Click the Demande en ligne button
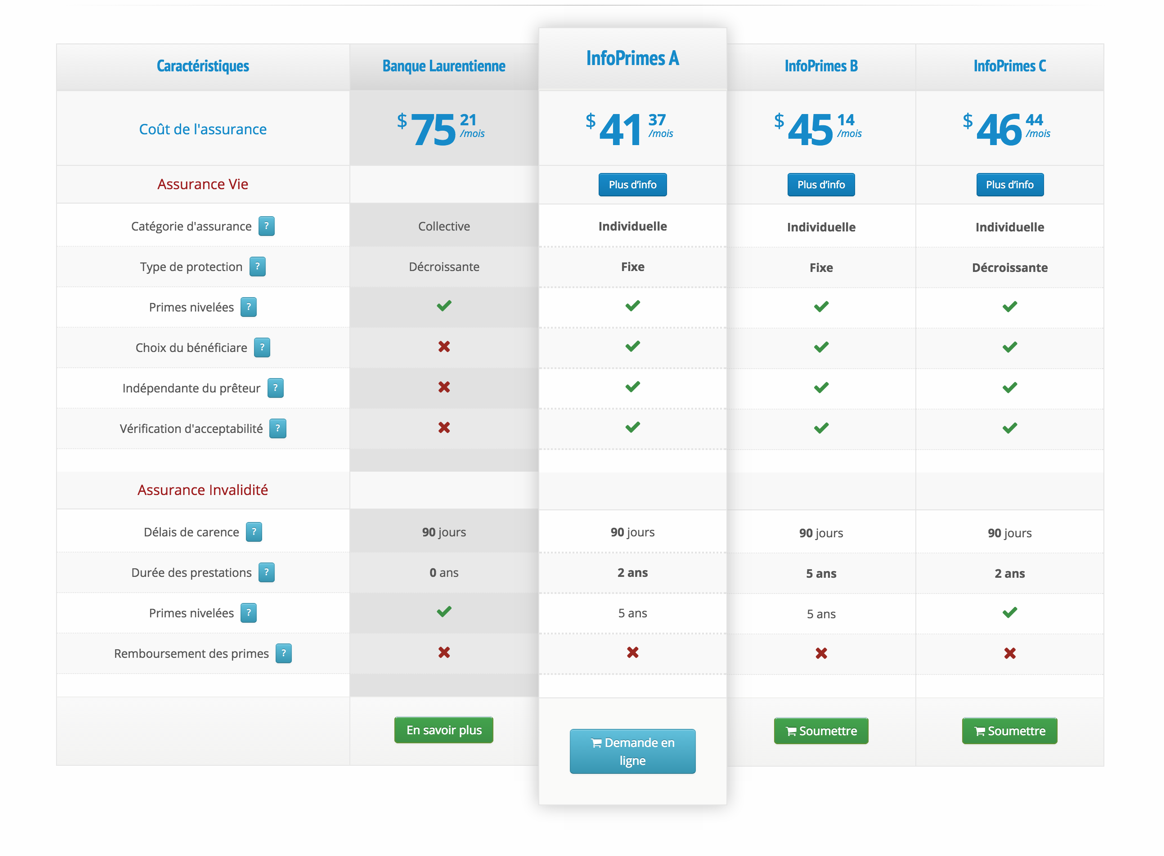 click(x=632, y=752)
